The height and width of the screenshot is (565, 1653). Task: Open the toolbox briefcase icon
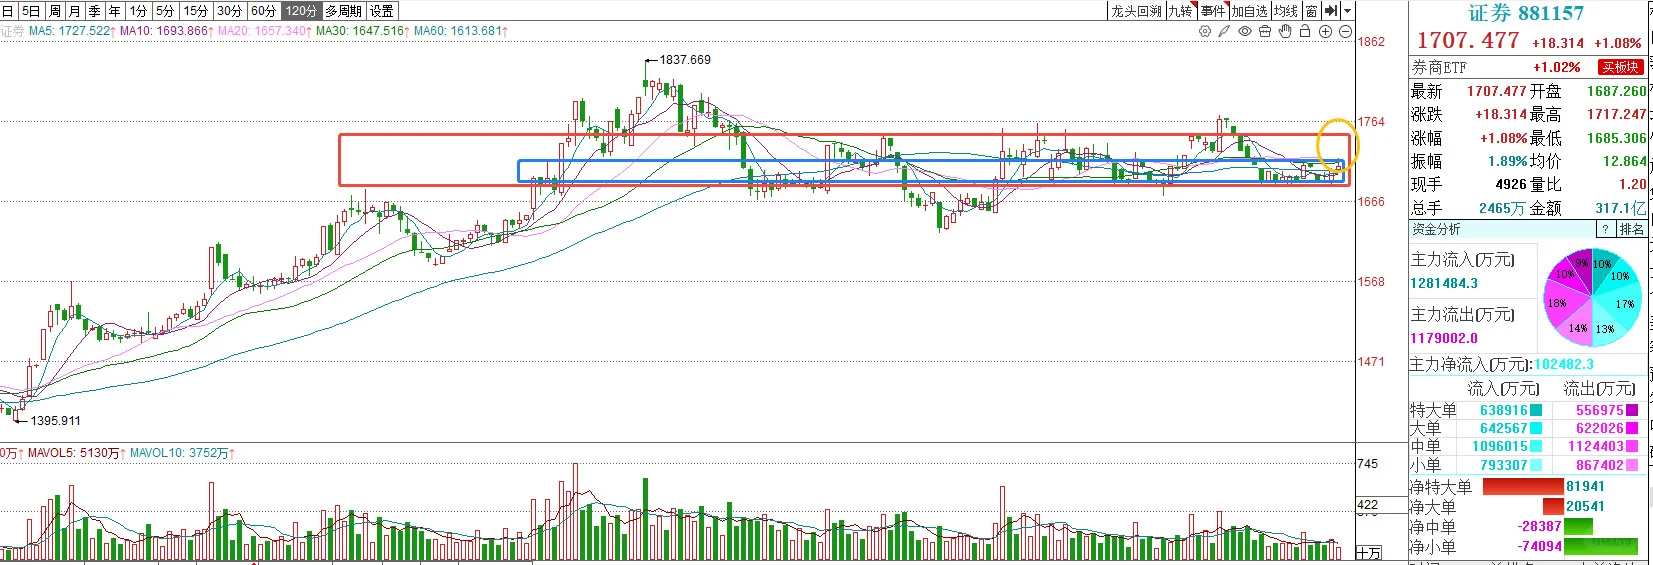click(1265, 32)
